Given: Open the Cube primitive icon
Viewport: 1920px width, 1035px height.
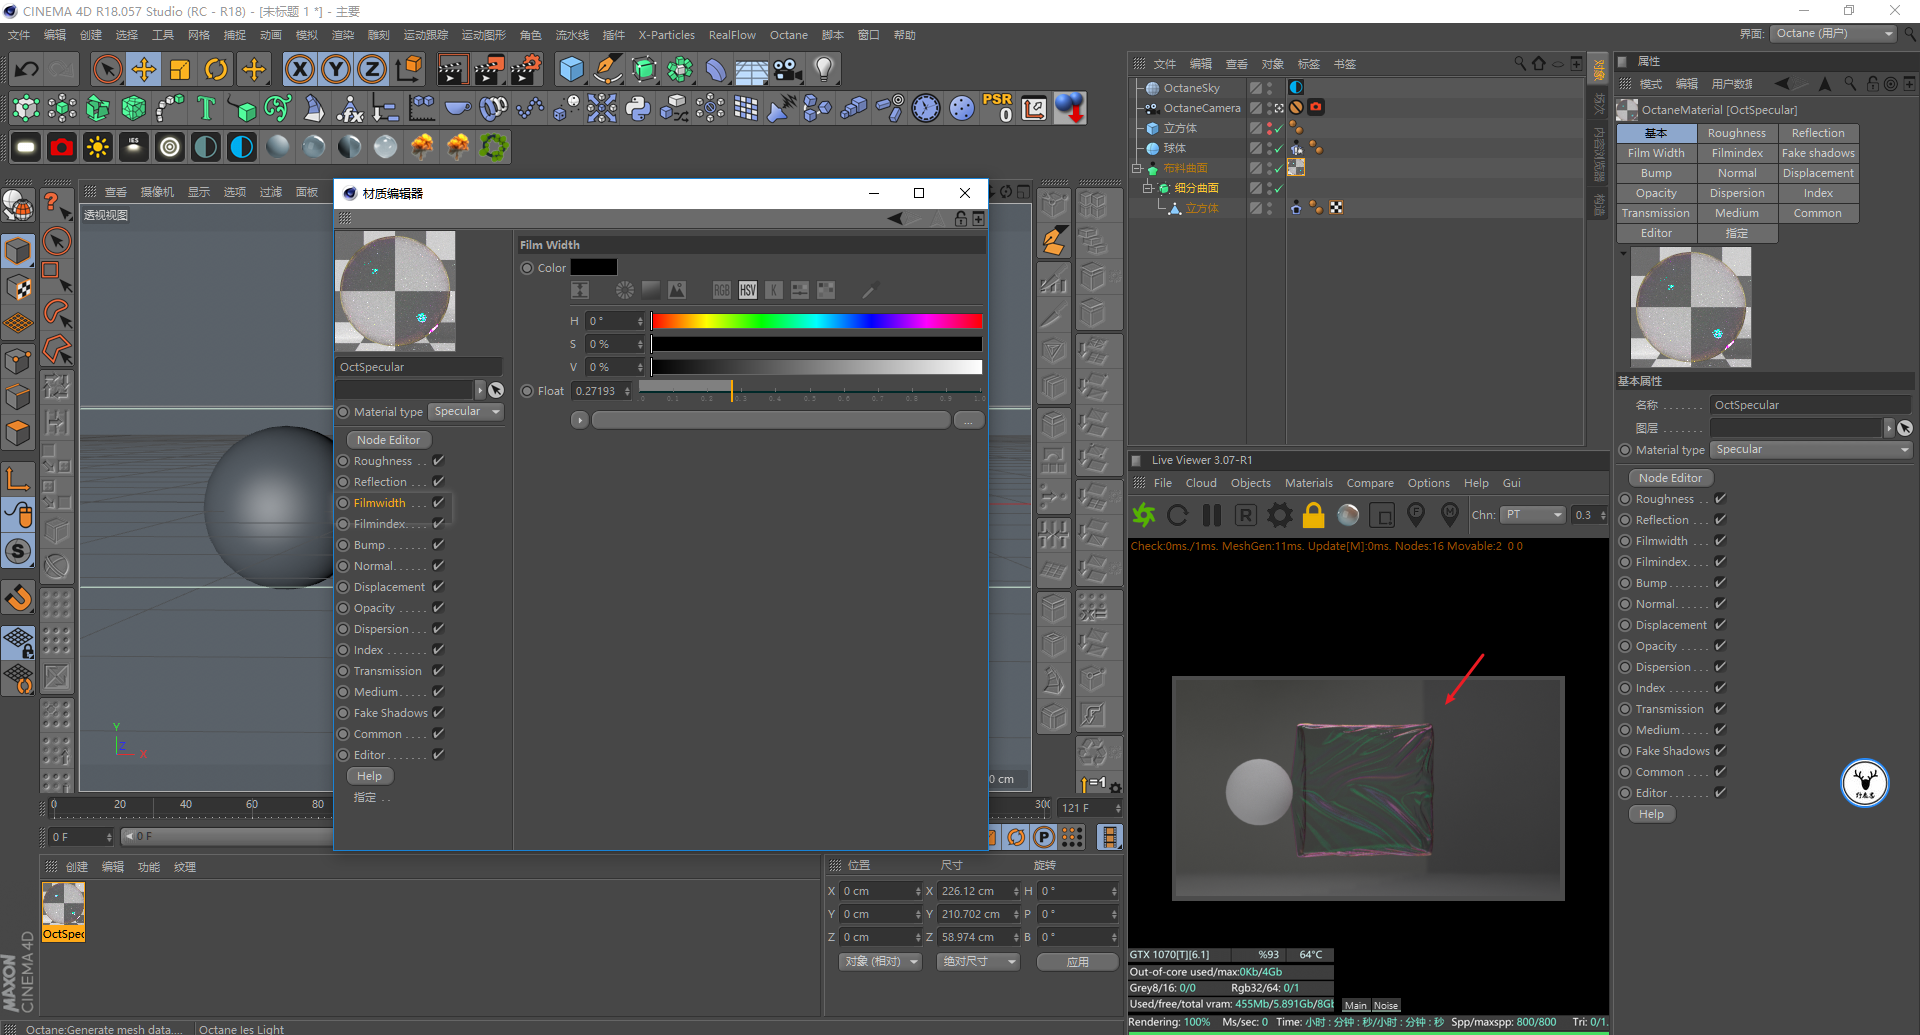Looking at the screenshot, I should coord(571,69).
